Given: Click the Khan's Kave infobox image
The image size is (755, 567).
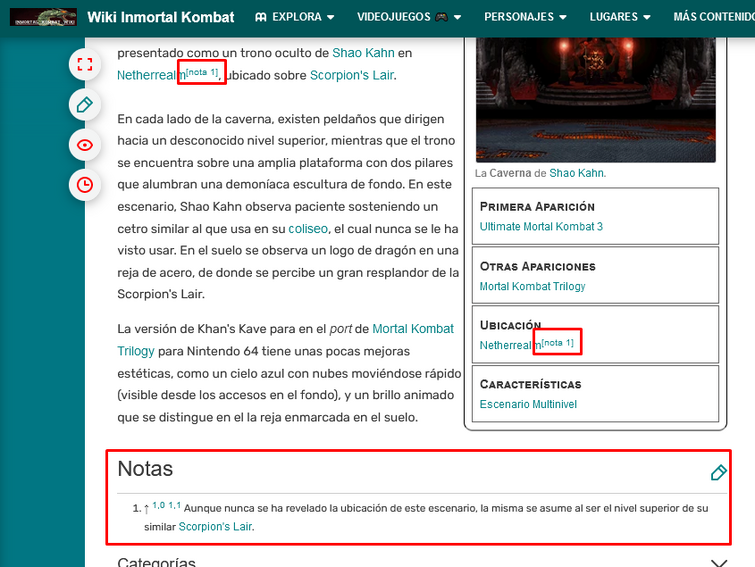Looking at the screenshot, I should click(x=596, y=100).
